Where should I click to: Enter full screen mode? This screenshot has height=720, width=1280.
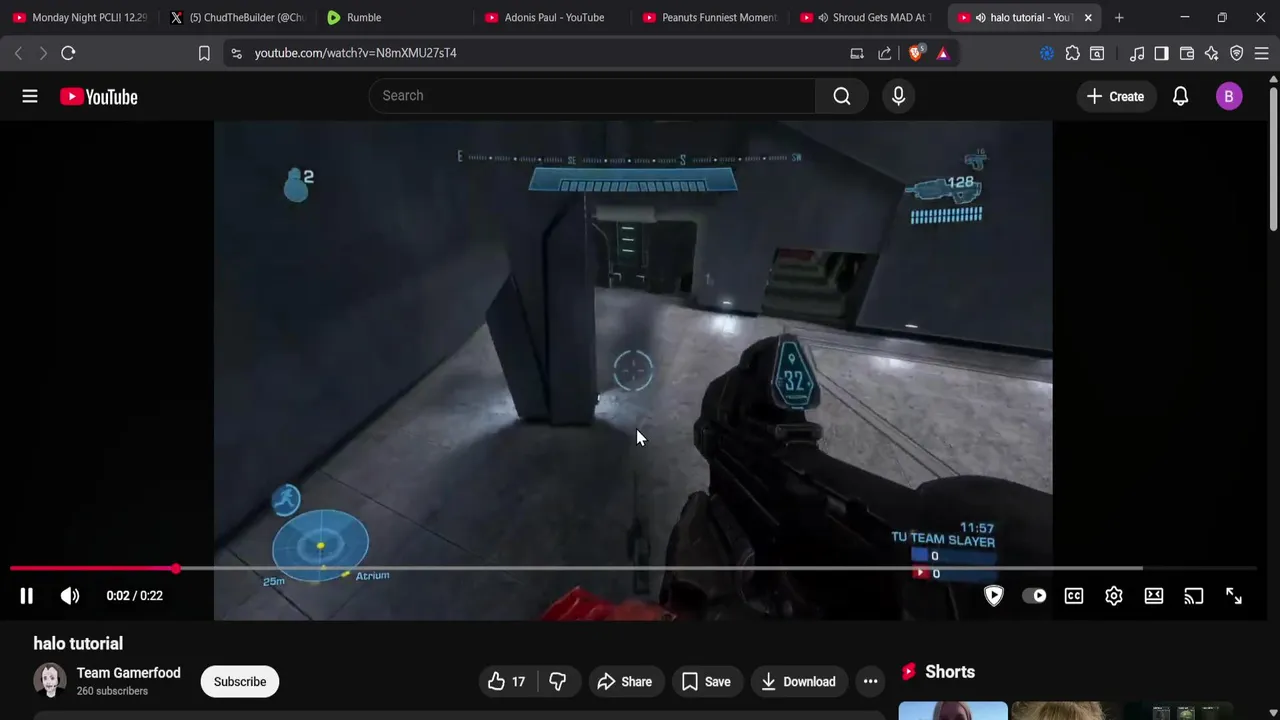(x=1234, y=596)
